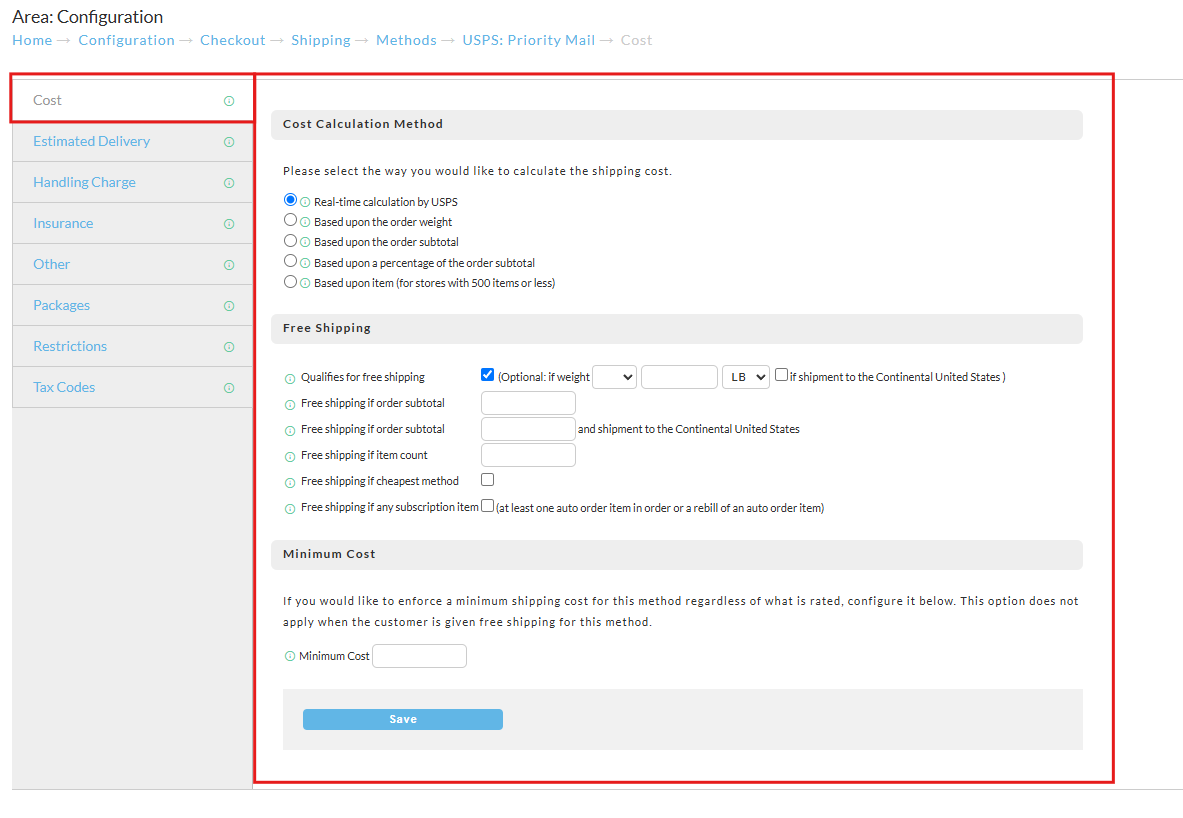The height and width of the screenshot is (818, 1183).
Task: Click info icon beside Estimated Delivery
Action: click(229, 142)
